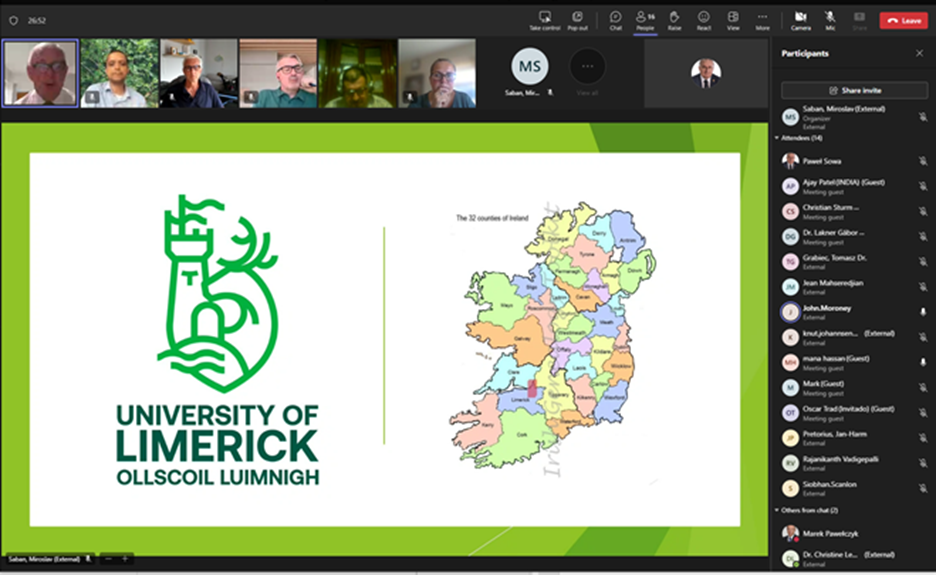936x575 pixels.
Task: Select Pretorius, Jan-Harm in attendees list
Action: 854,438
